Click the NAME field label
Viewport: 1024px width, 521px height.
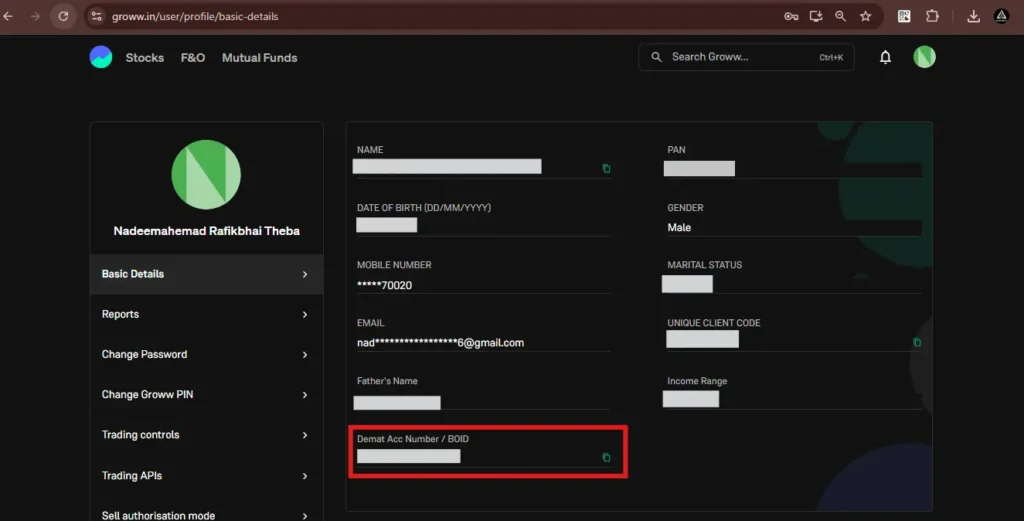(x=370, y=150)
